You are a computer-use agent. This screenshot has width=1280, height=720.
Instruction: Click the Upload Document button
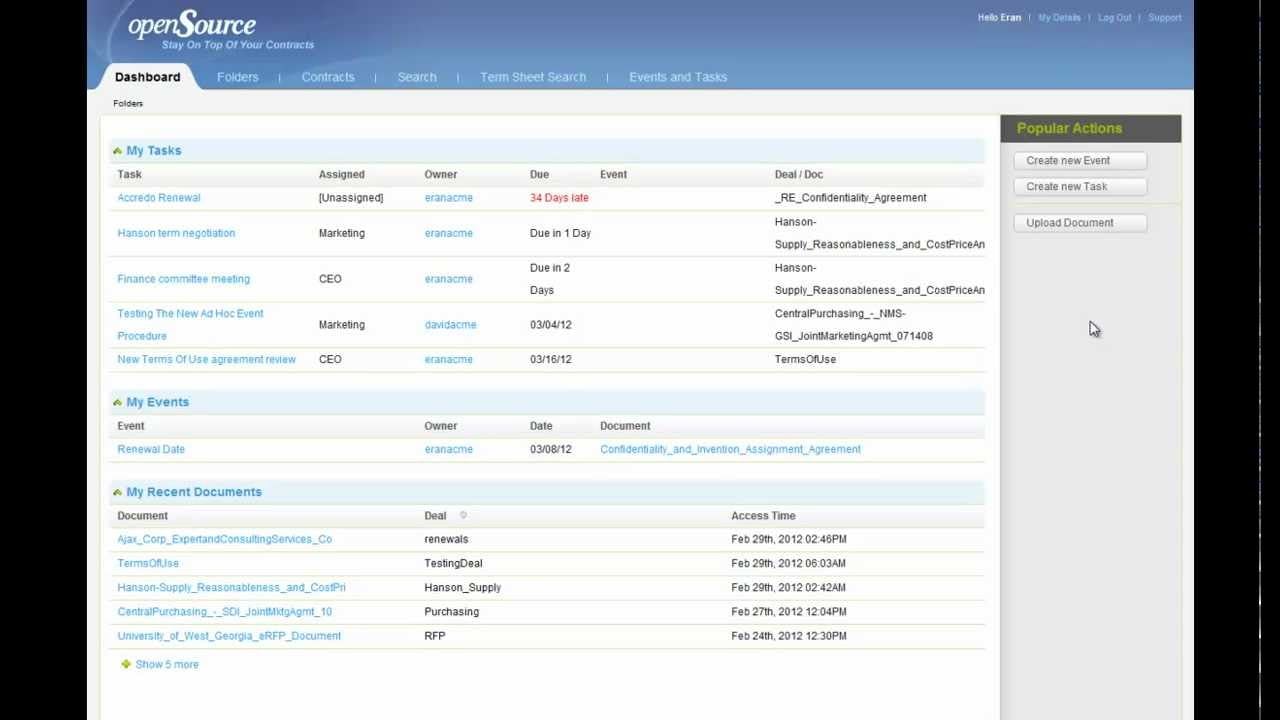pos(1079,222)
